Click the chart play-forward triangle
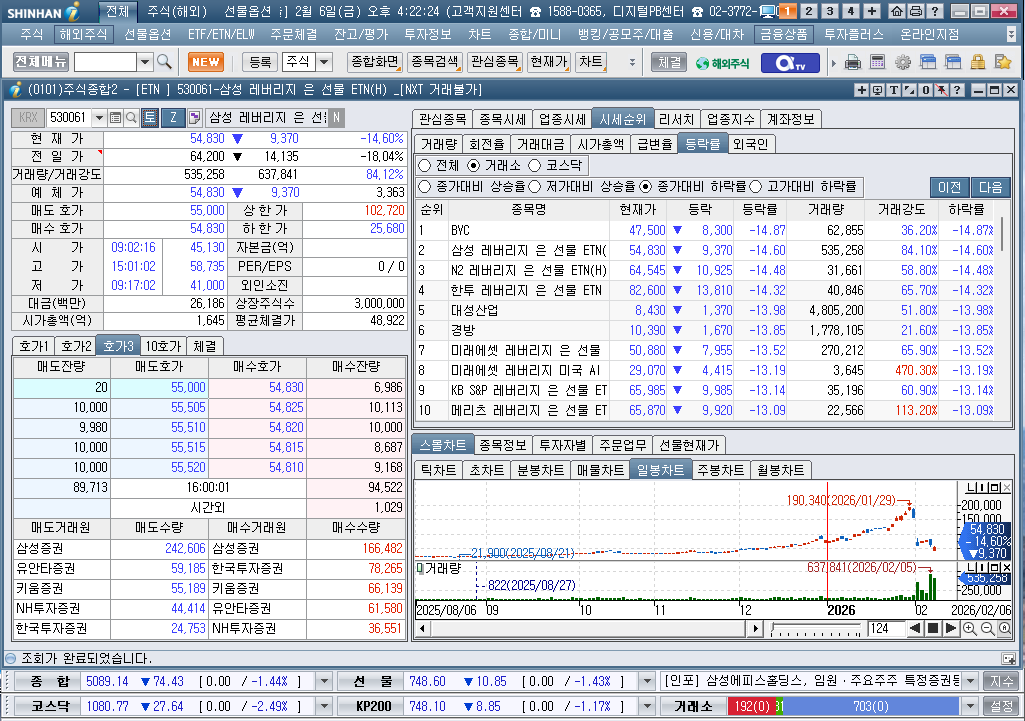 coord(950,629)
